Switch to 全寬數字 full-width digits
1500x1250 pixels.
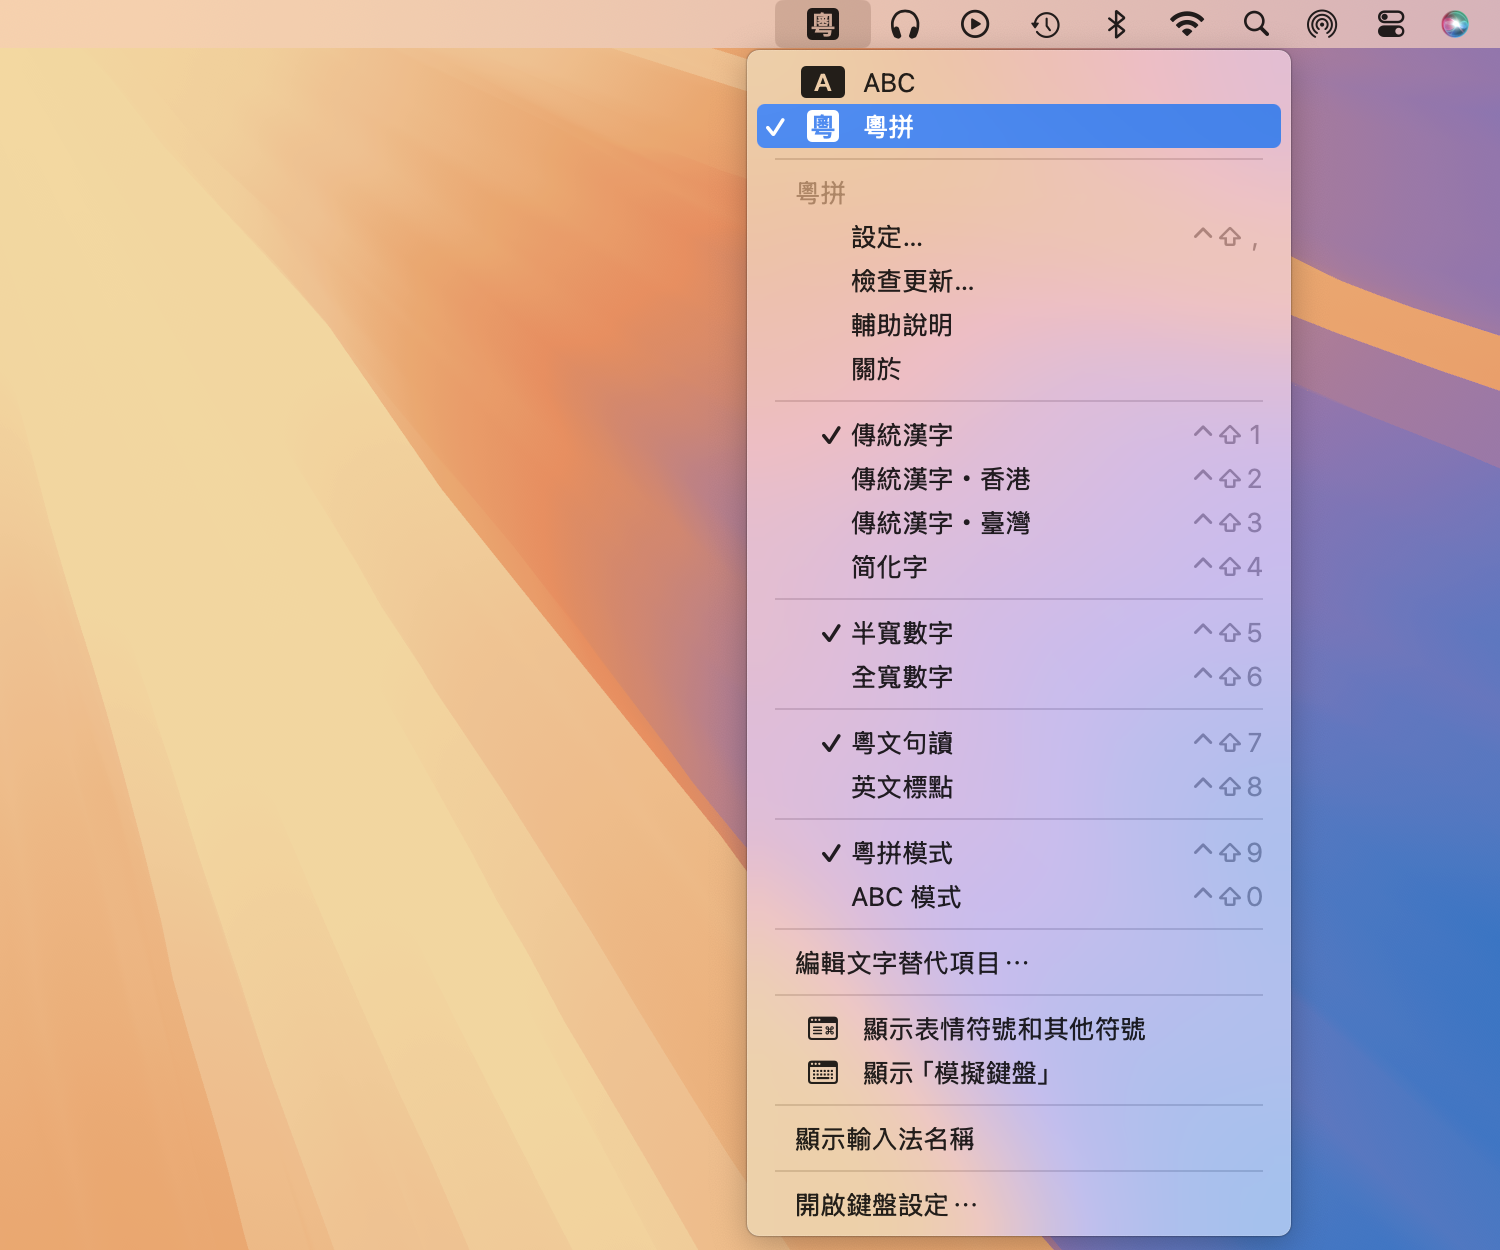(900, 676)
